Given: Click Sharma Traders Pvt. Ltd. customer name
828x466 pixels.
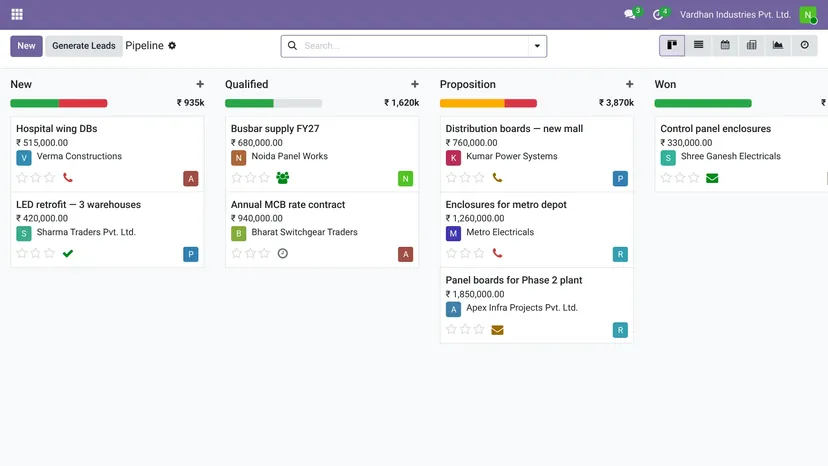Looking at the screenshot, I should click(x=86, y=232).
